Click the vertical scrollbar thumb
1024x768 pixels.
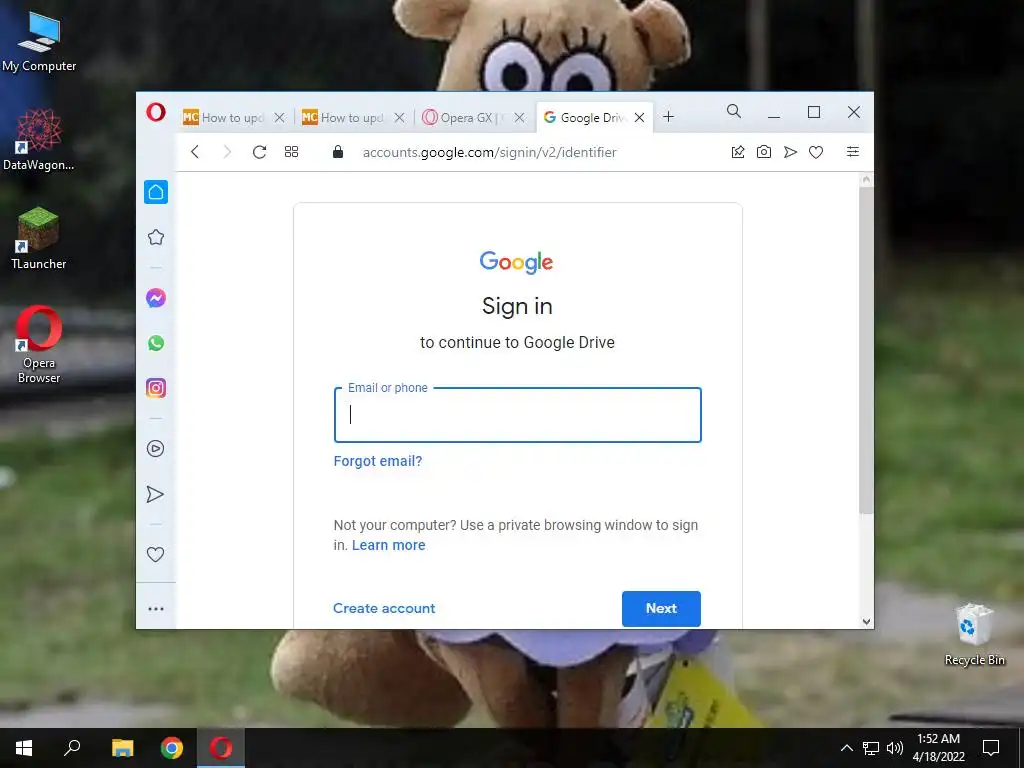point(867,350)
